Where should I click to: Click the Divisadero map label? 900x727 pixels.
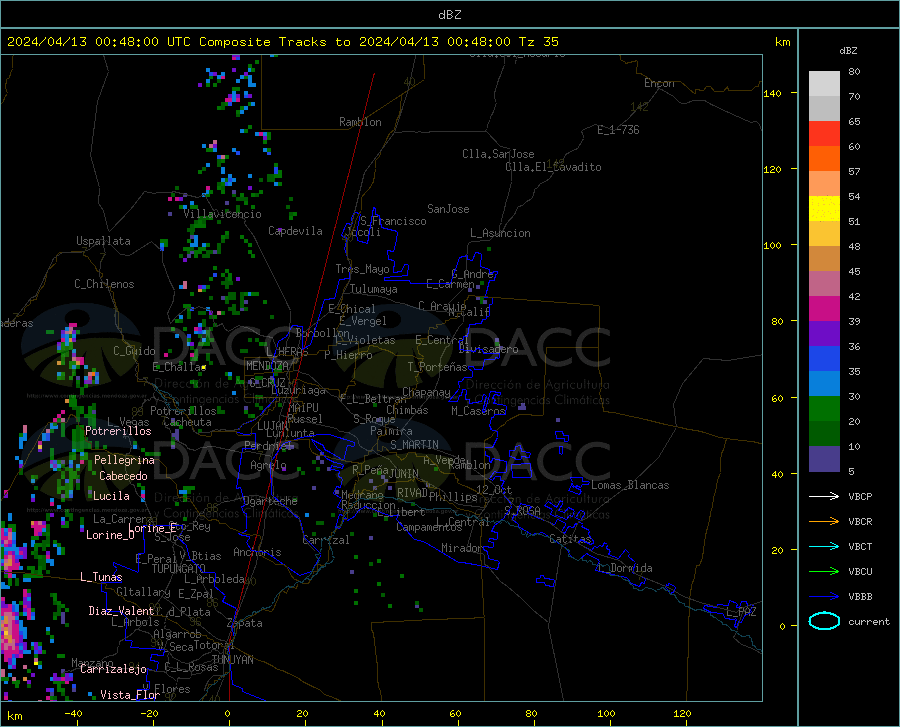click(x=488, y=349)
